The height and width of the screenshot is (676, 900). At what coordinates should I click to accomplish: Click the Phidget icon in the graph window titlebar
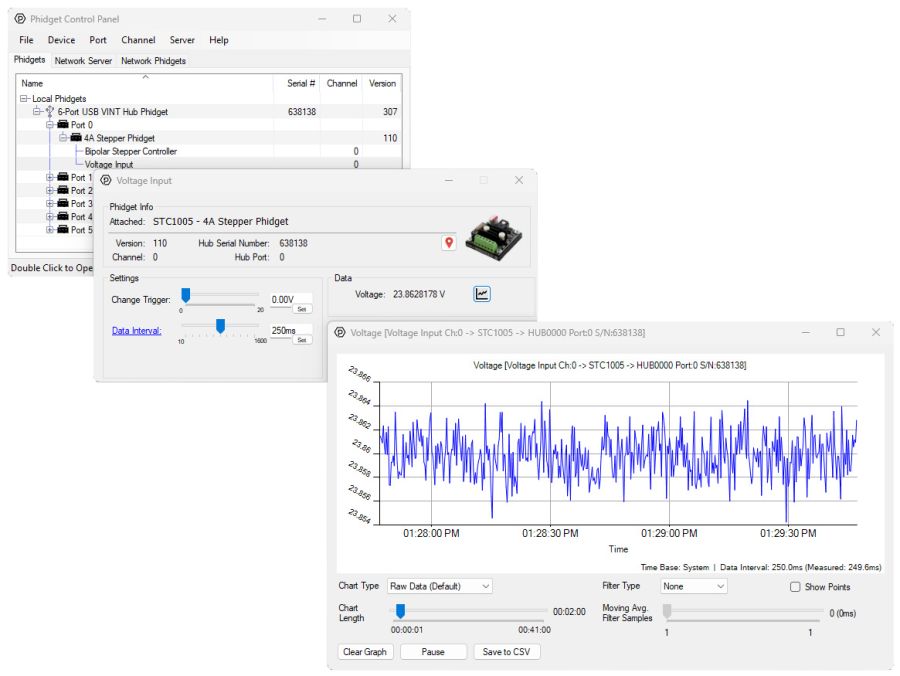[x=339, y=332]
